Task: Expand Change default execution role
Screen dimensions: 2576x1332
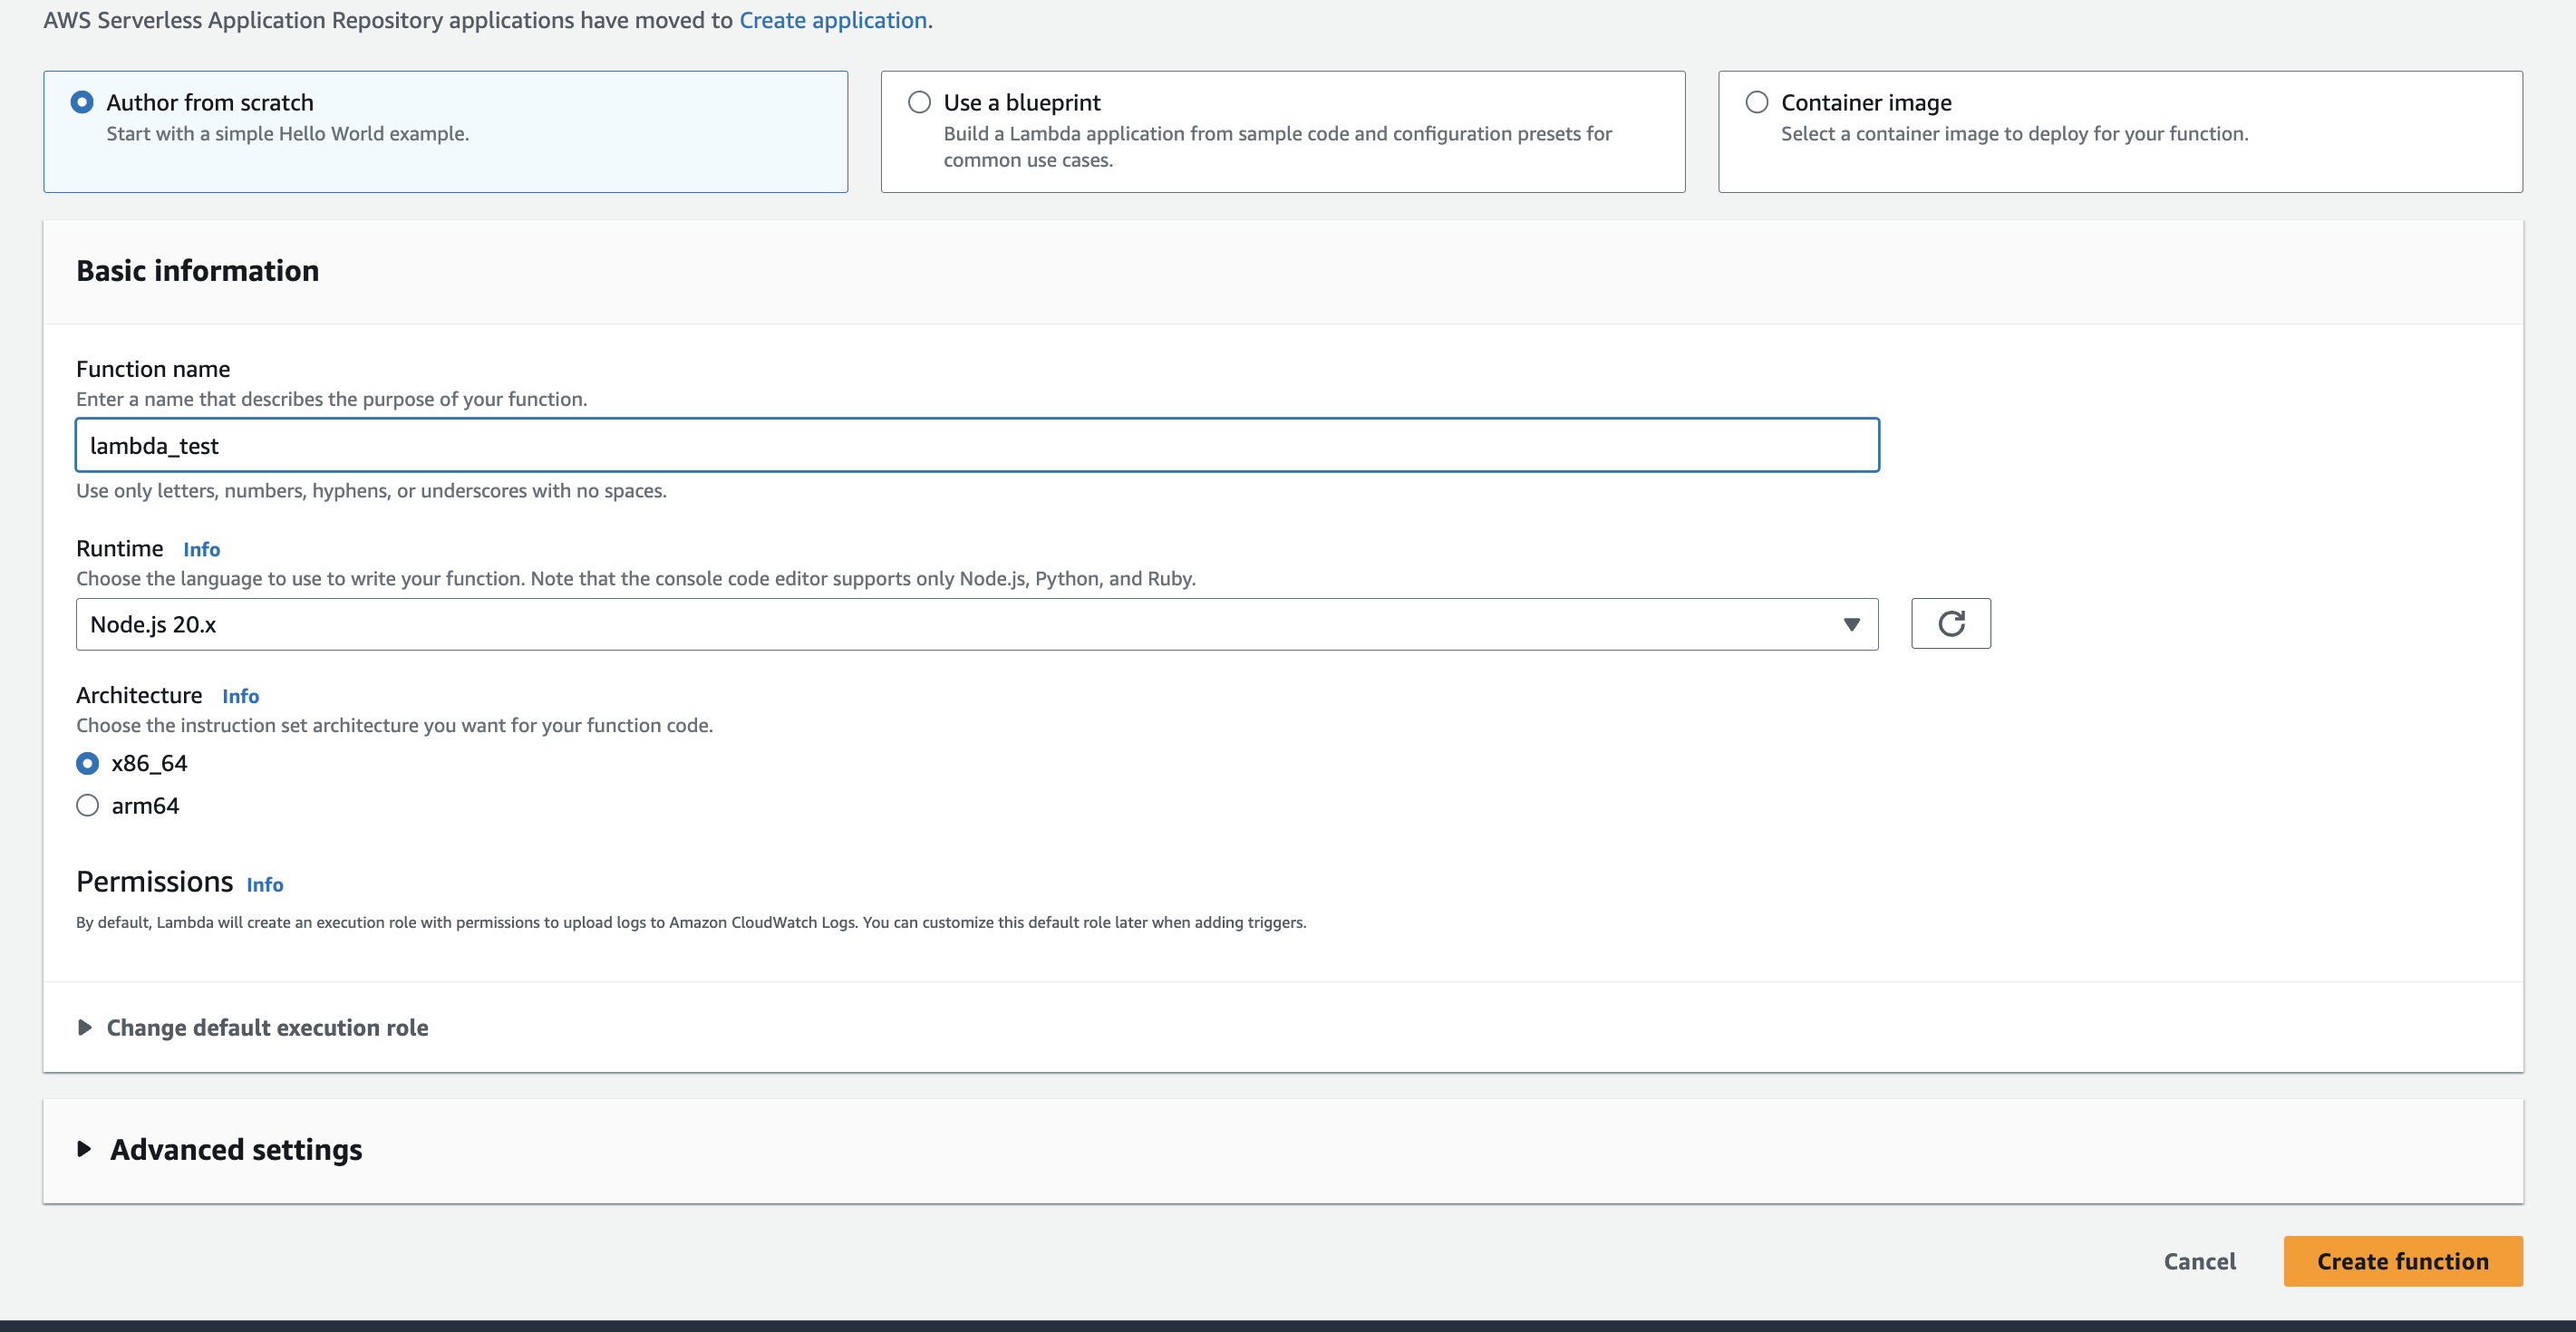Action: (x=267, y=1028)
